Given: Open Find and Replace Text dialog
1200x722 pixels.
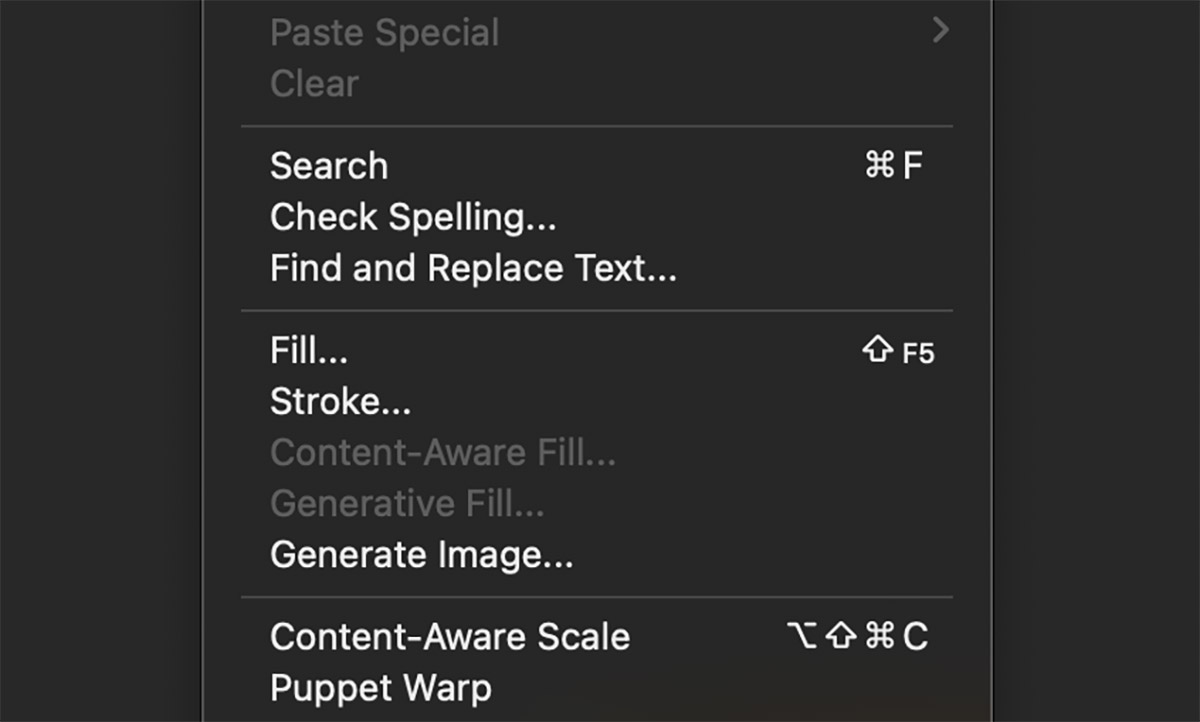Looking at the screenshot, I should (473, 268).
